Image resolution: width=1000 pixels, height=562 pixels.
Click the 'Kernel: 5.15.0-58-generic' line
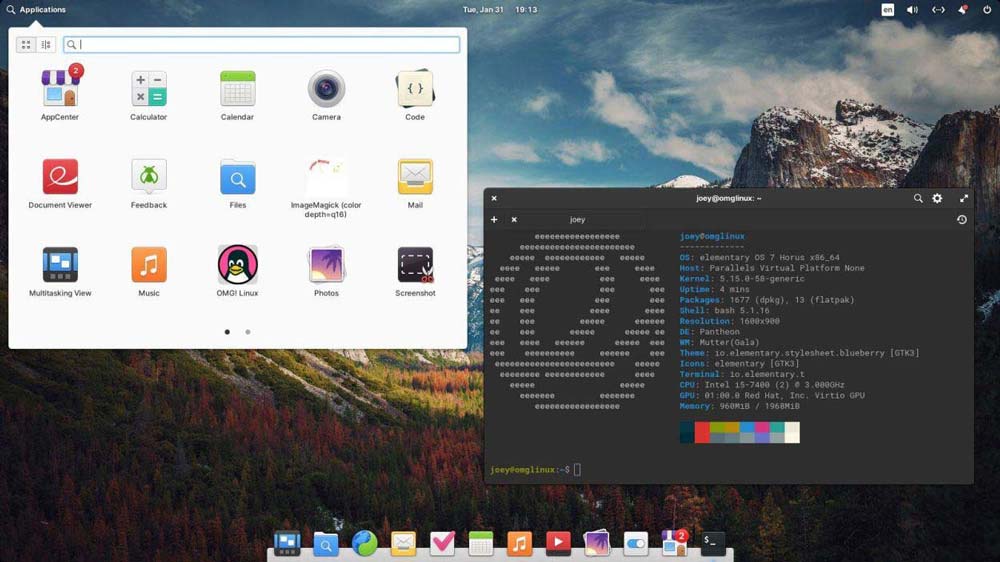(x=742, y=279)
